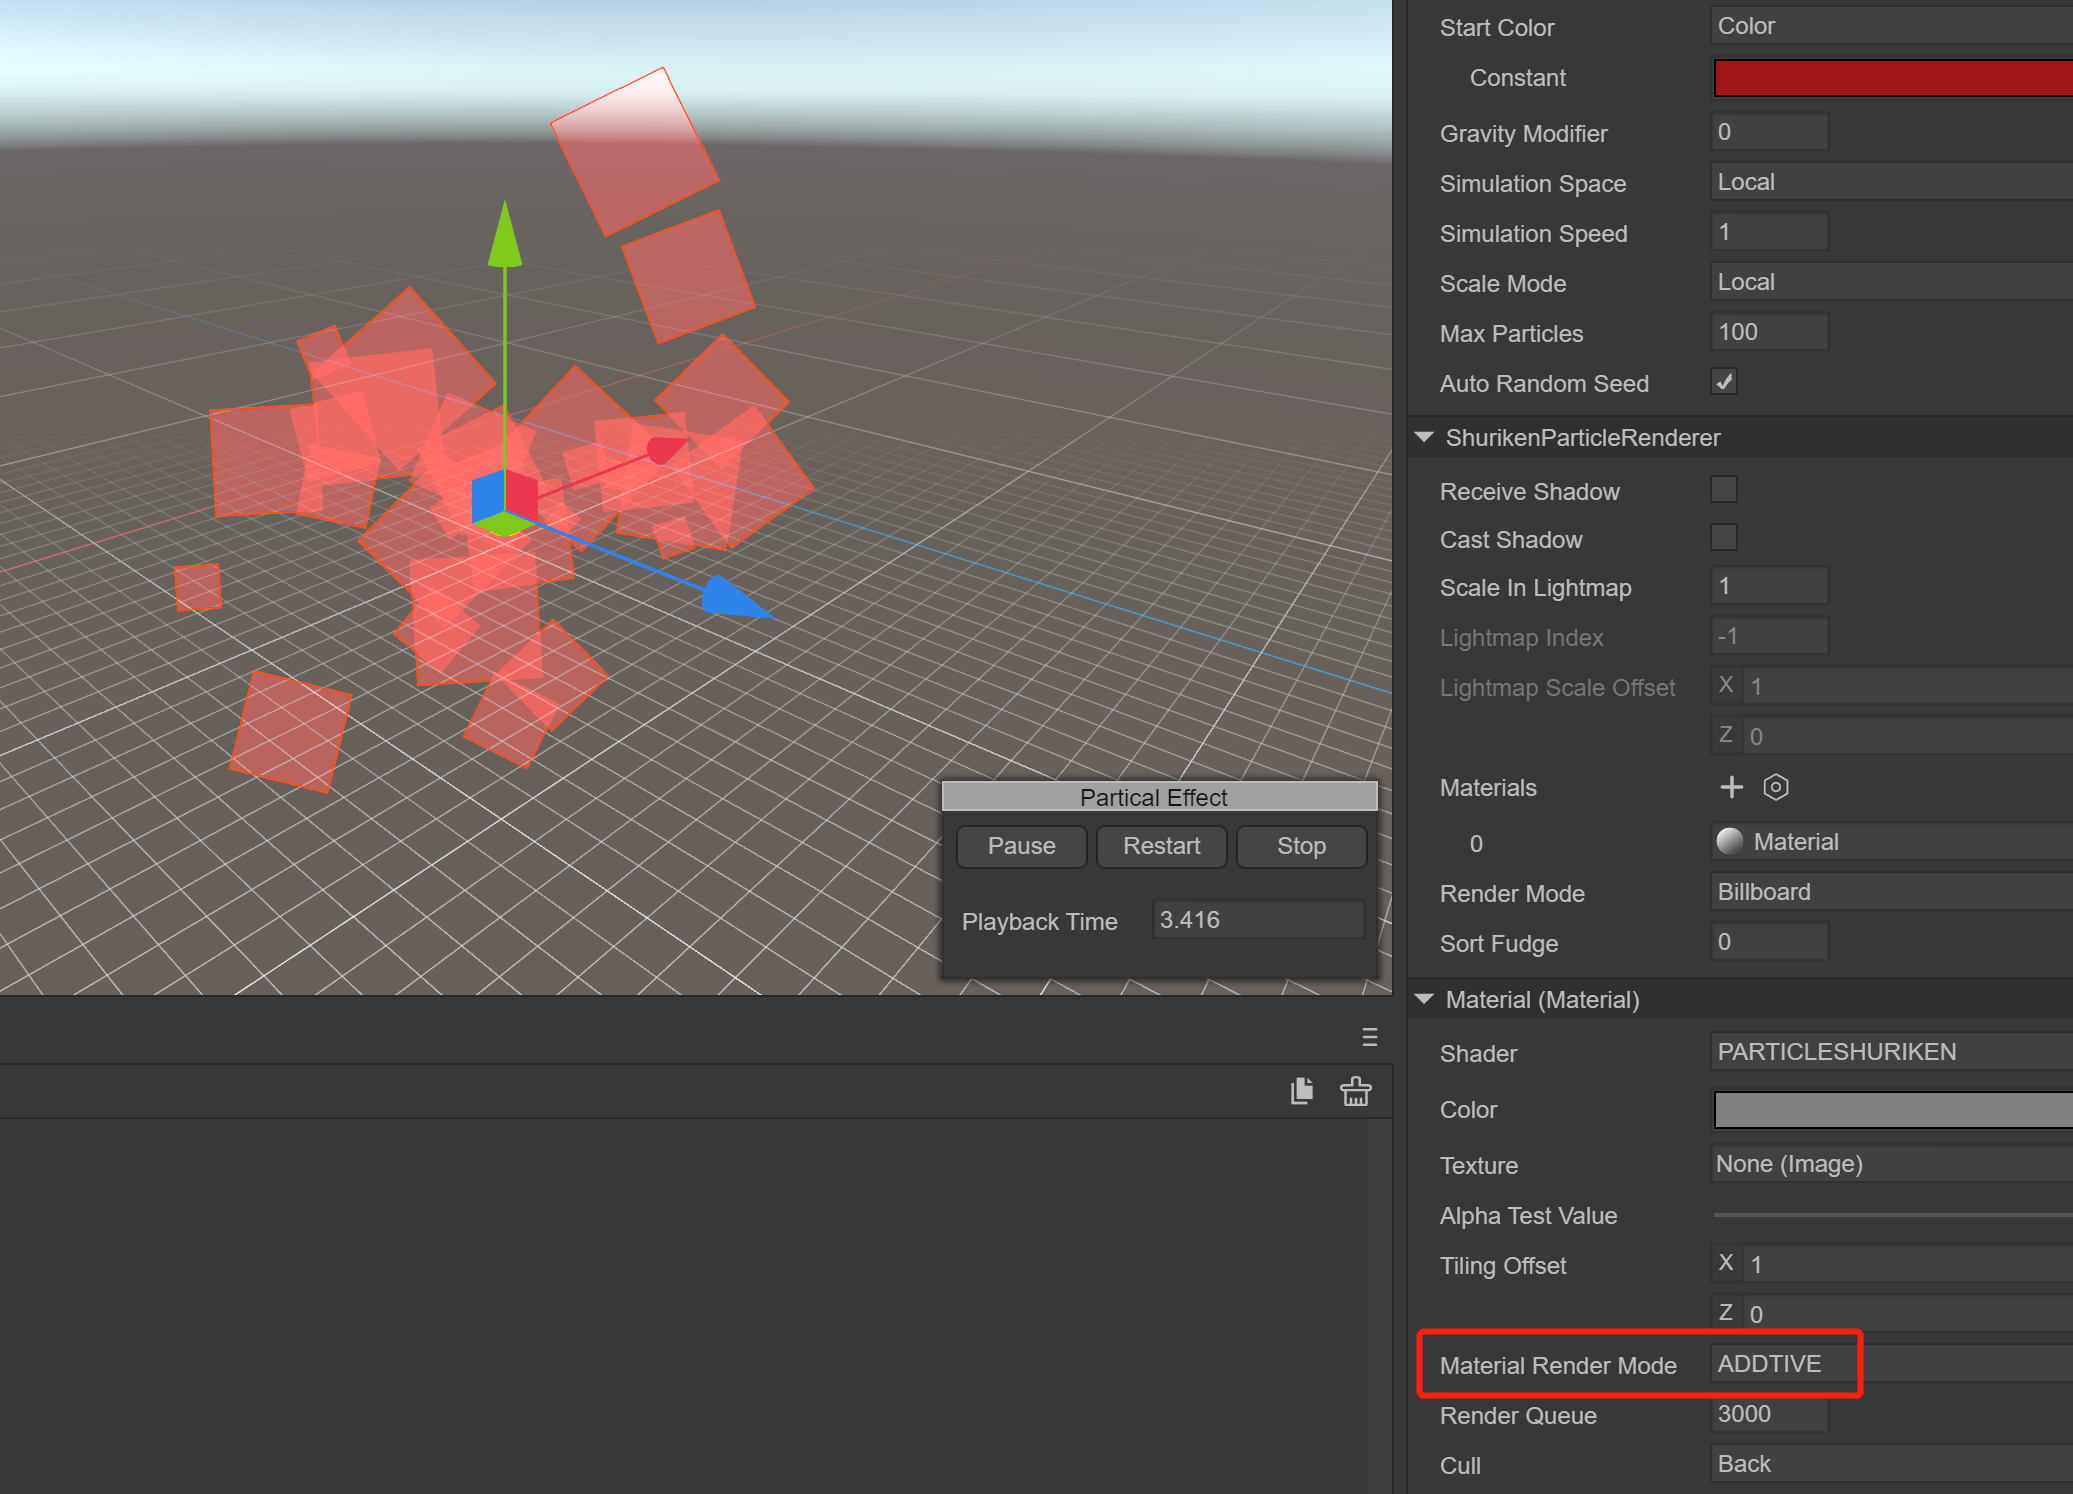
Task: Disable the Auto Random Seed checkbox
Action: 1724,382
